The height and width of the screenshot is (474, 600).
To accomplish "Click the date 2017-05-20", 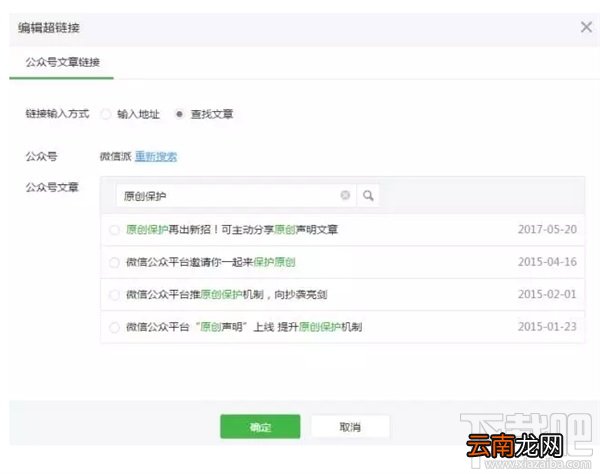I will (547, 229).
